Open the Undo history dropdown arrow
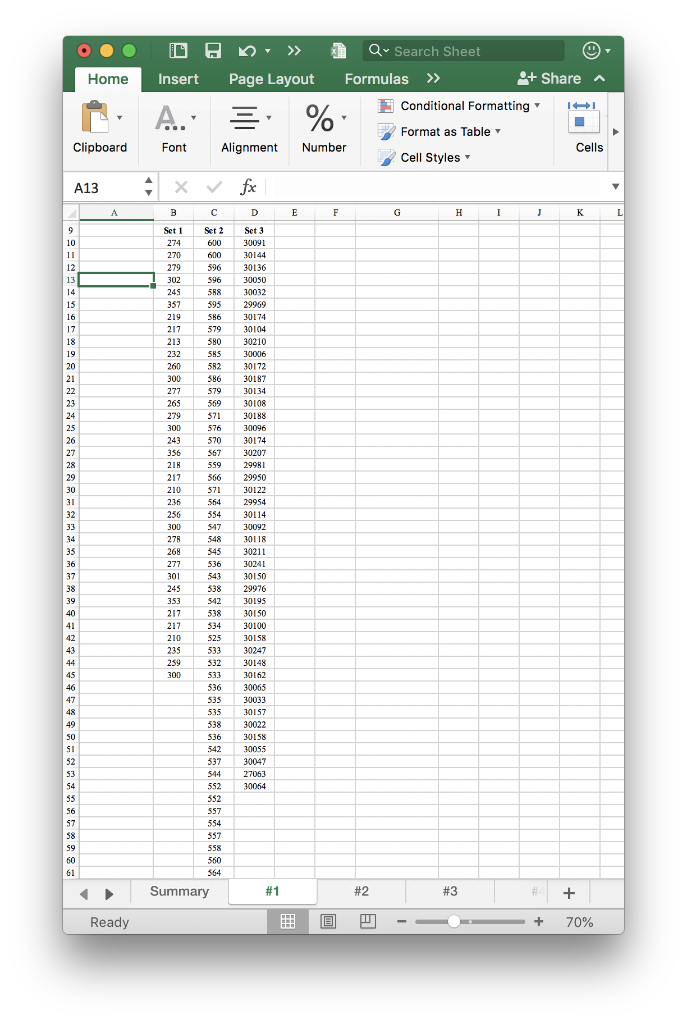 coord(268,51)
